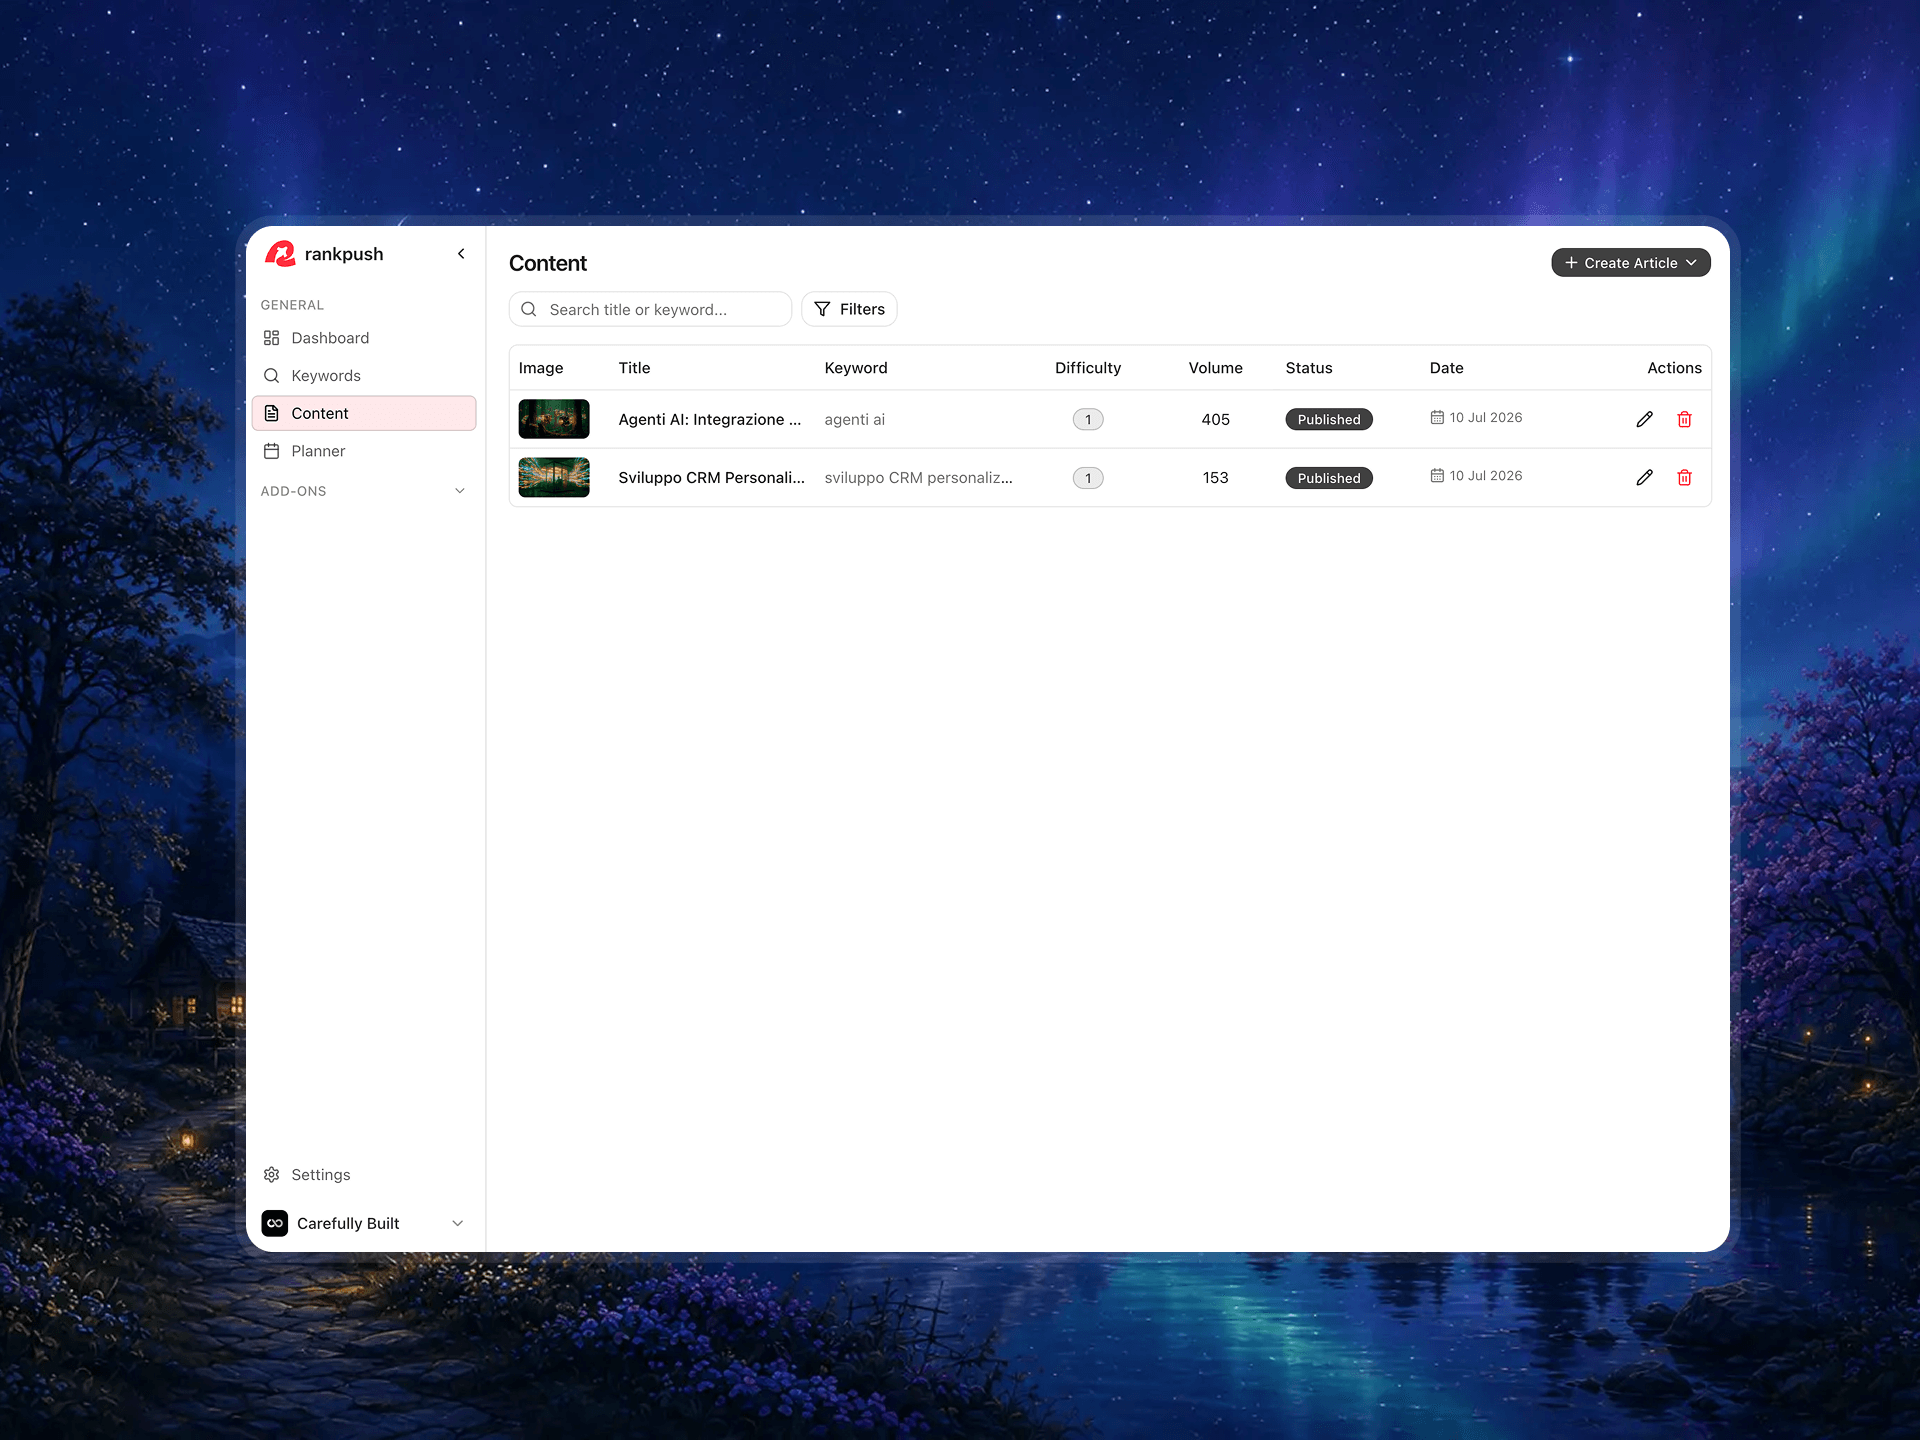Click the Sviluppo CRM Personali... title
Screen dimensions: 1920x1440
[712, 478]
